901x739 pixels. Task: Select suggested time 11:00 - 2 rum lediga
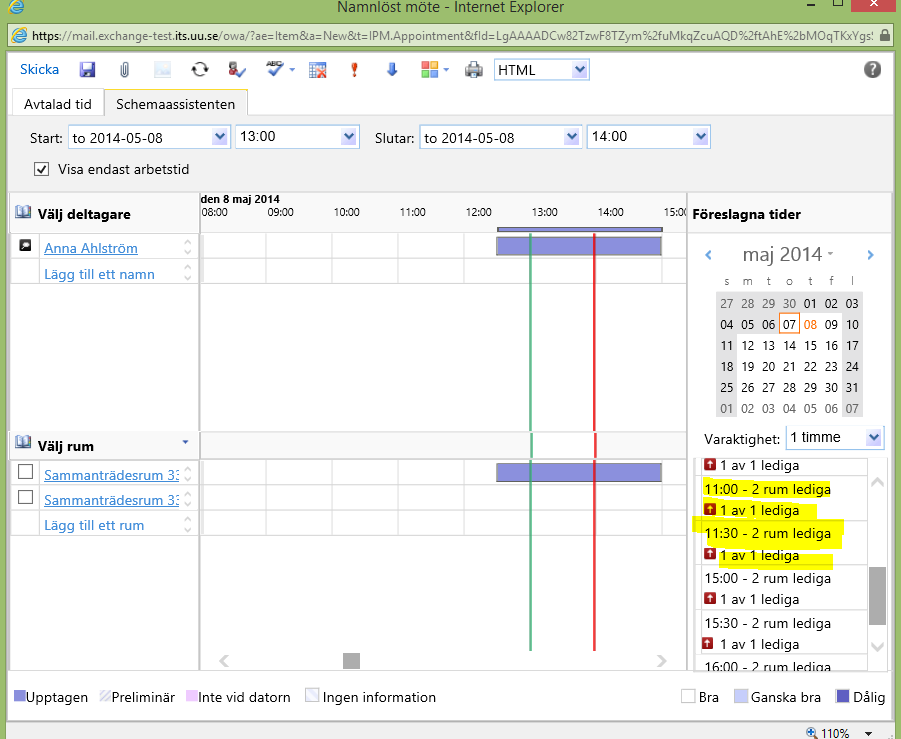pos(767,490)
